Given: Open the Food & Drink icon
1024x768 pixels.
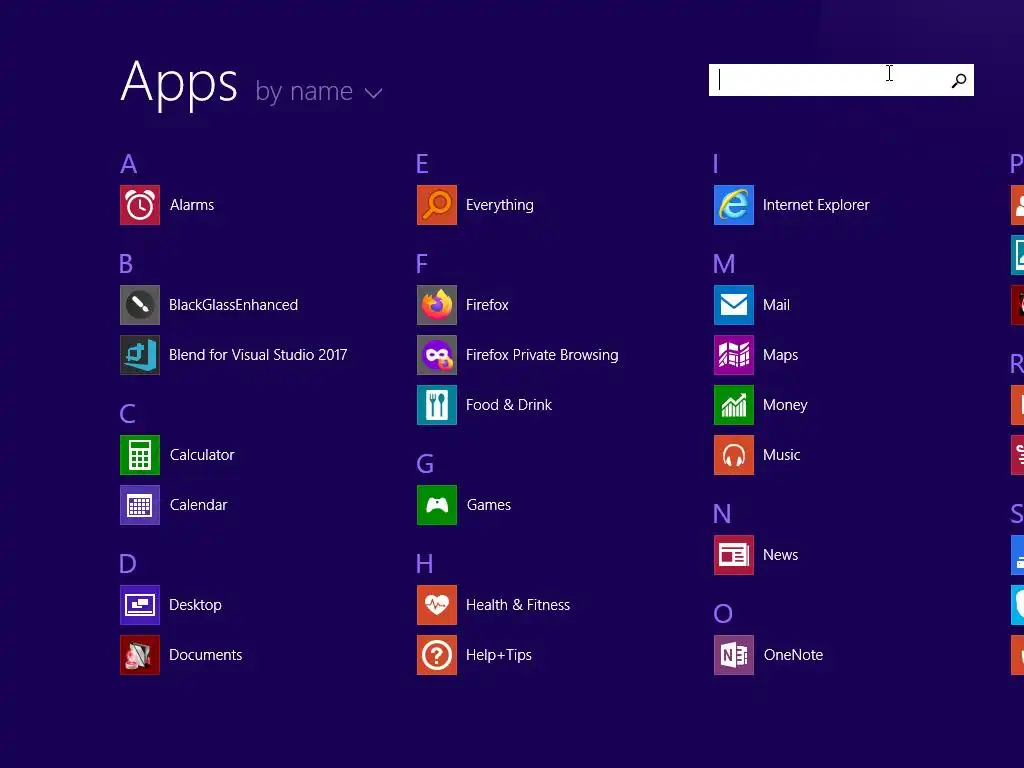Looking at the screenshot, I should coord(437,405).
